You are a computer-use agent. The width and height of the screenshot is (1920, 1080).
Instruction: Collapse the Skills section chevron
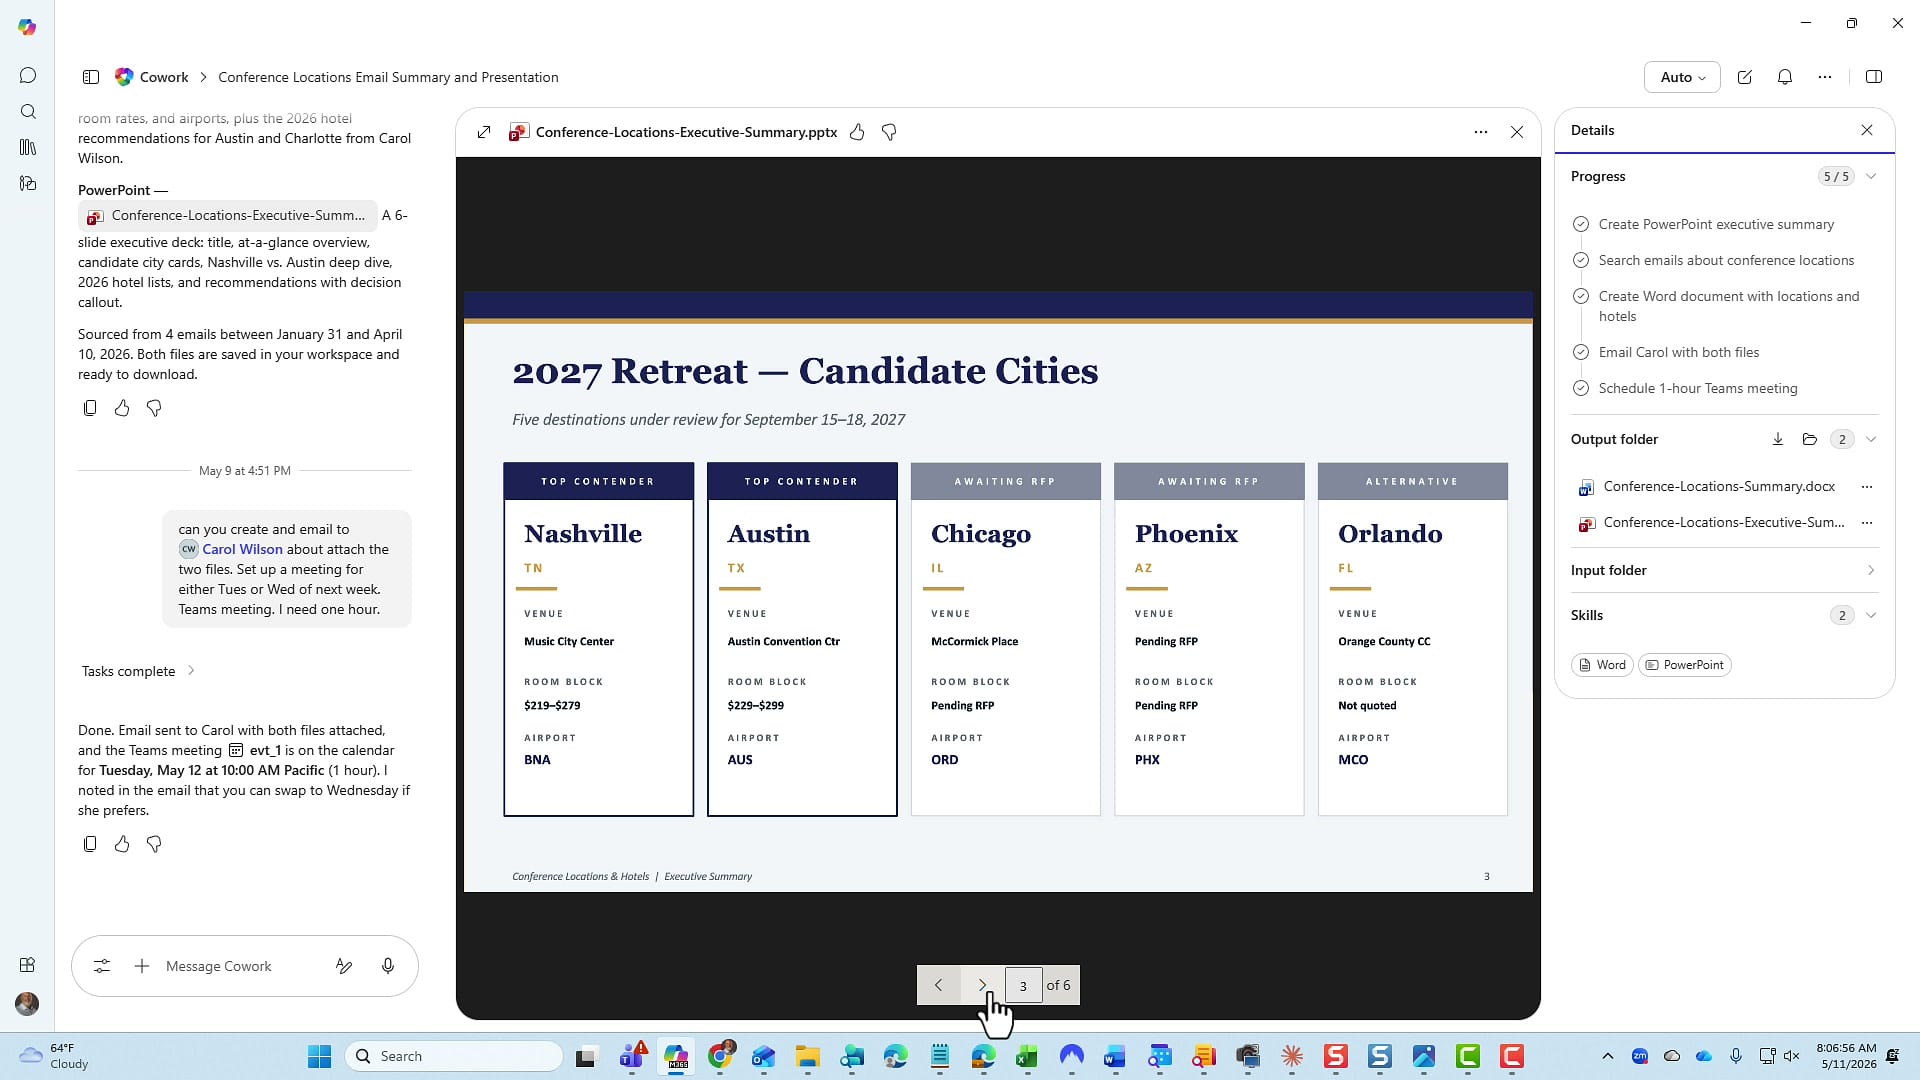click(x=1871, y=615)
